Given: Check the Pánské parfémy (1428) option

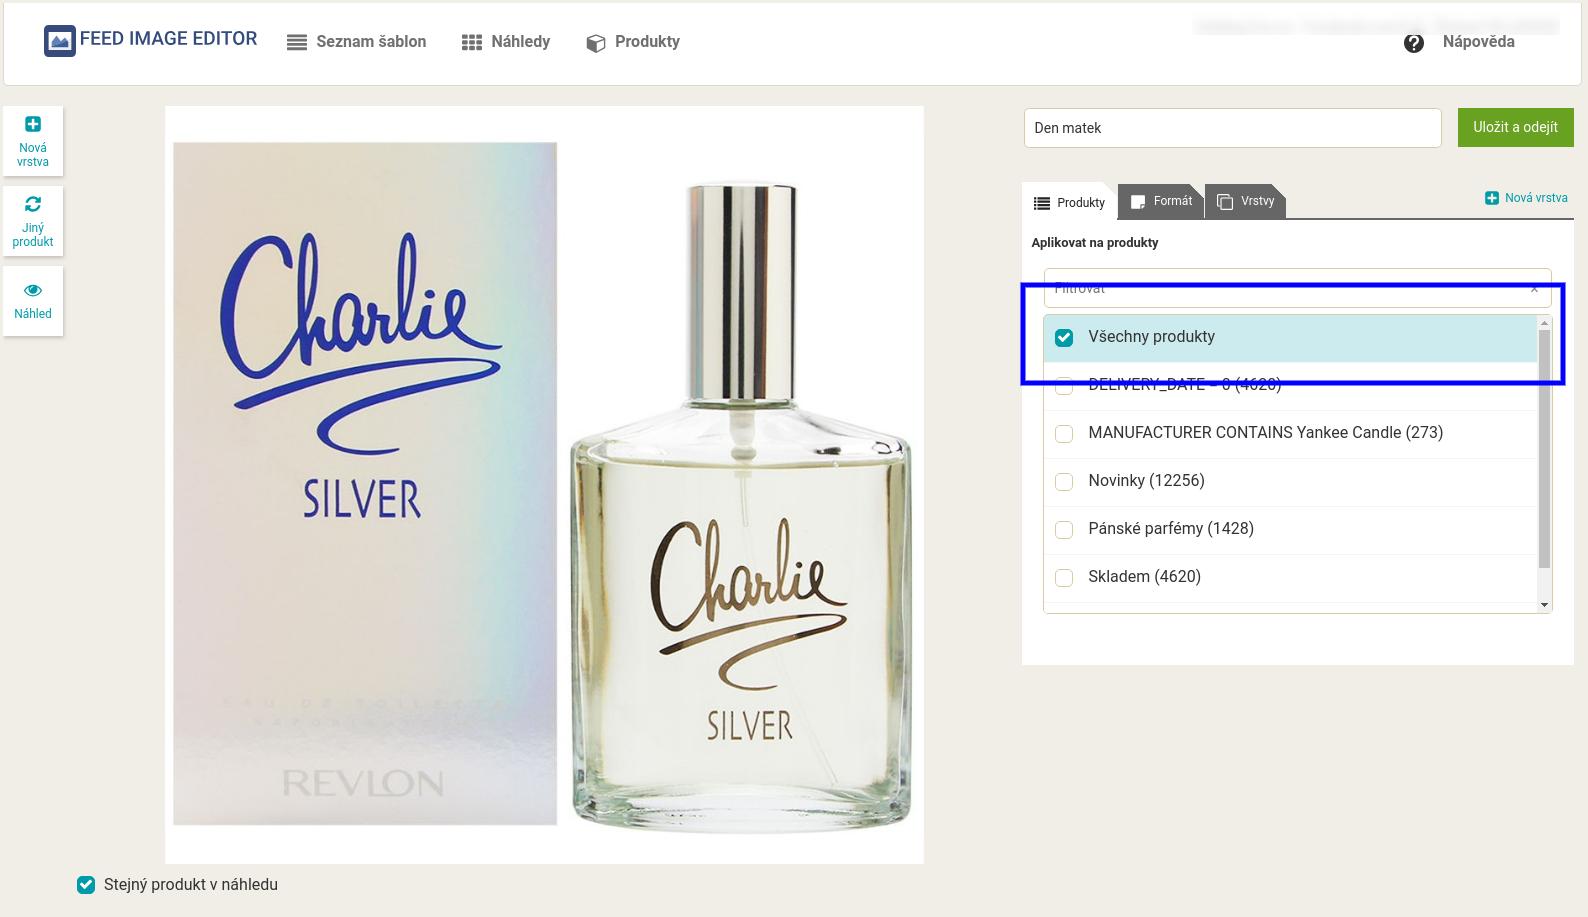Looking at the screenshot, I should coord(1064,530).
